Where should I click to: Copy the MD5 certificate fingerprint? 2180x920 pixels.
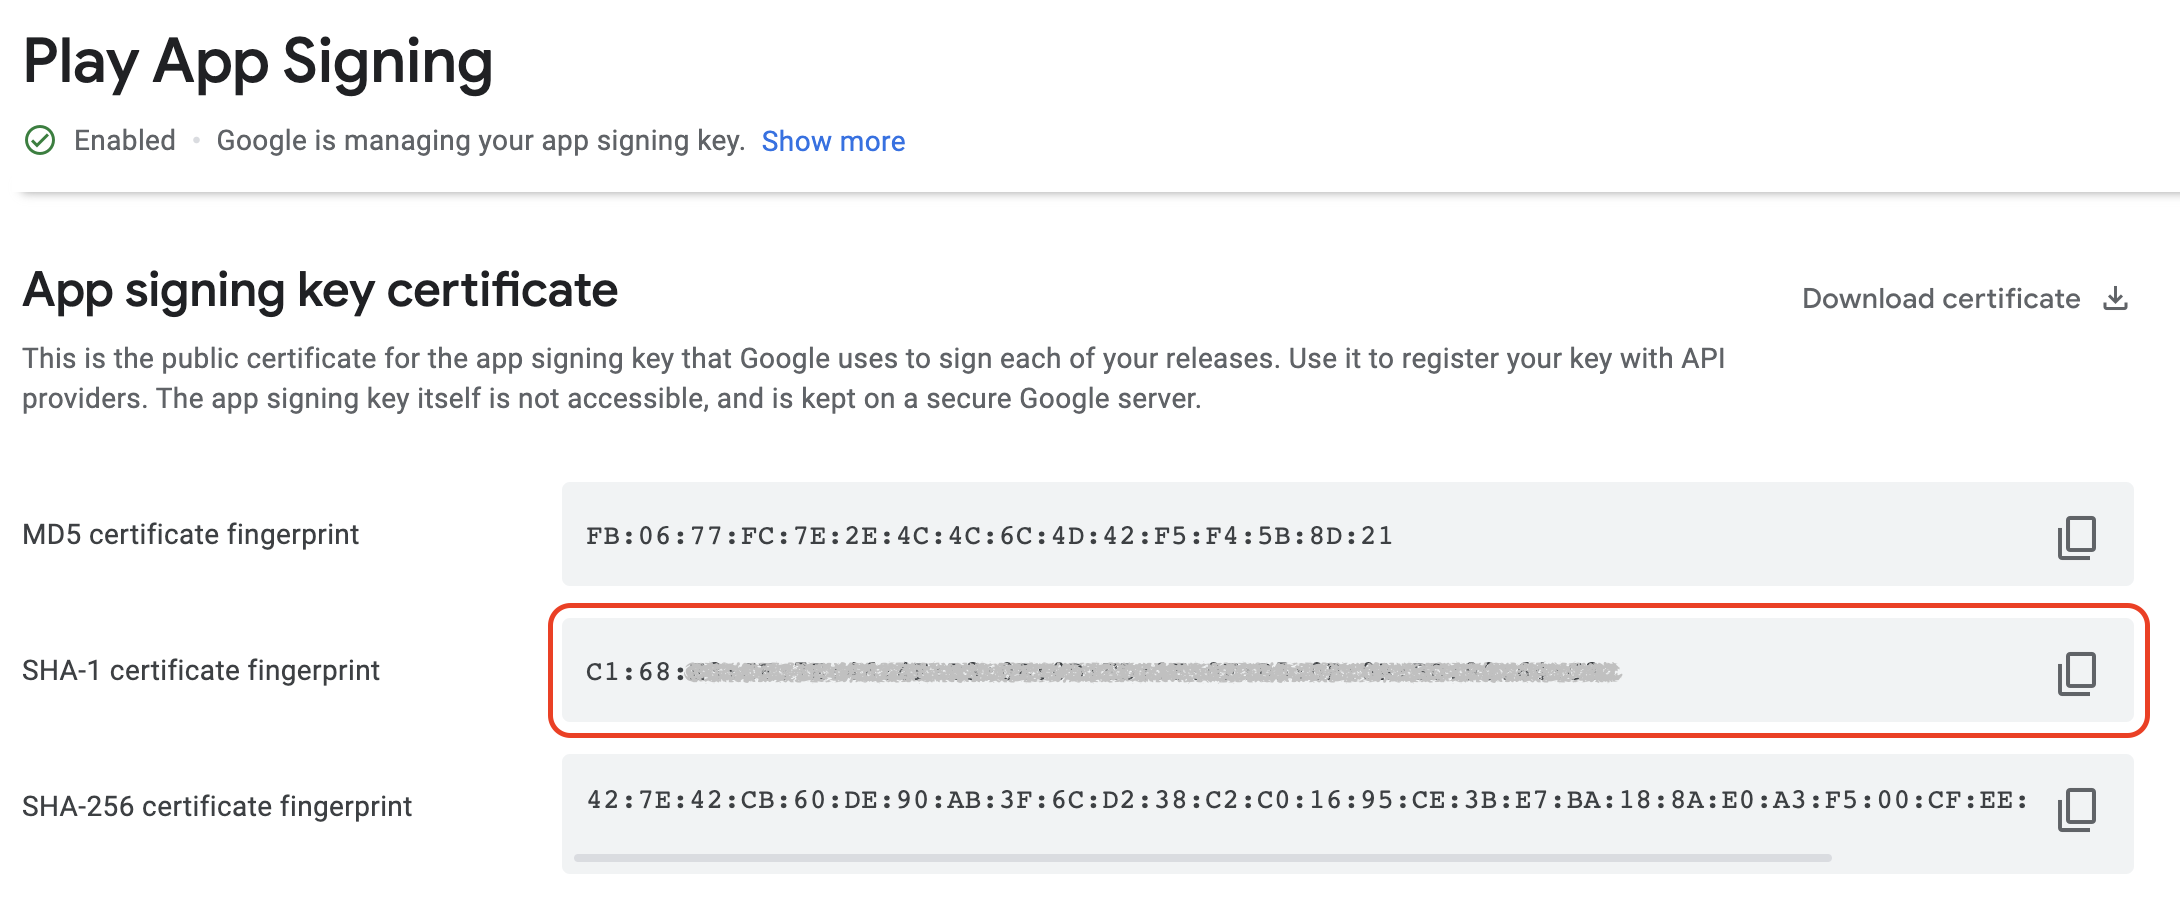click(2076, 537)
